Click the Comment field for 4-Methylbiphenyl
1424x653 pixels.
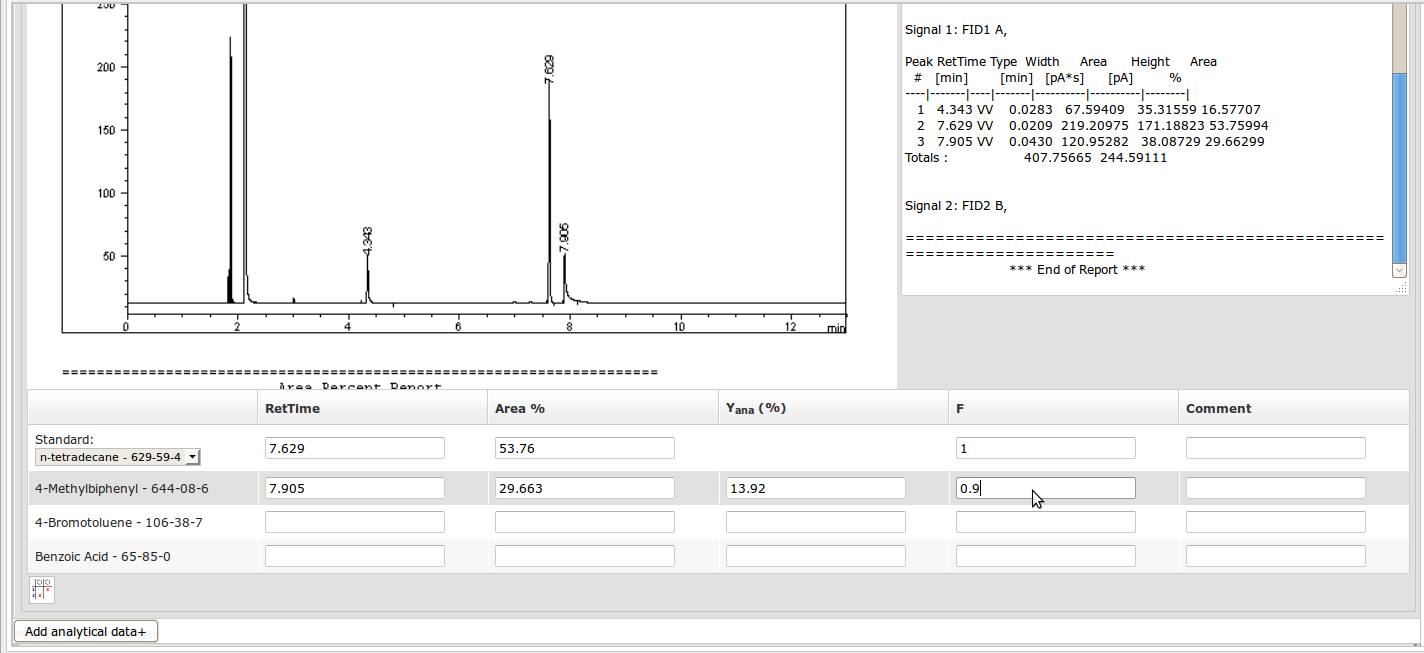(x=1275, y=488)
